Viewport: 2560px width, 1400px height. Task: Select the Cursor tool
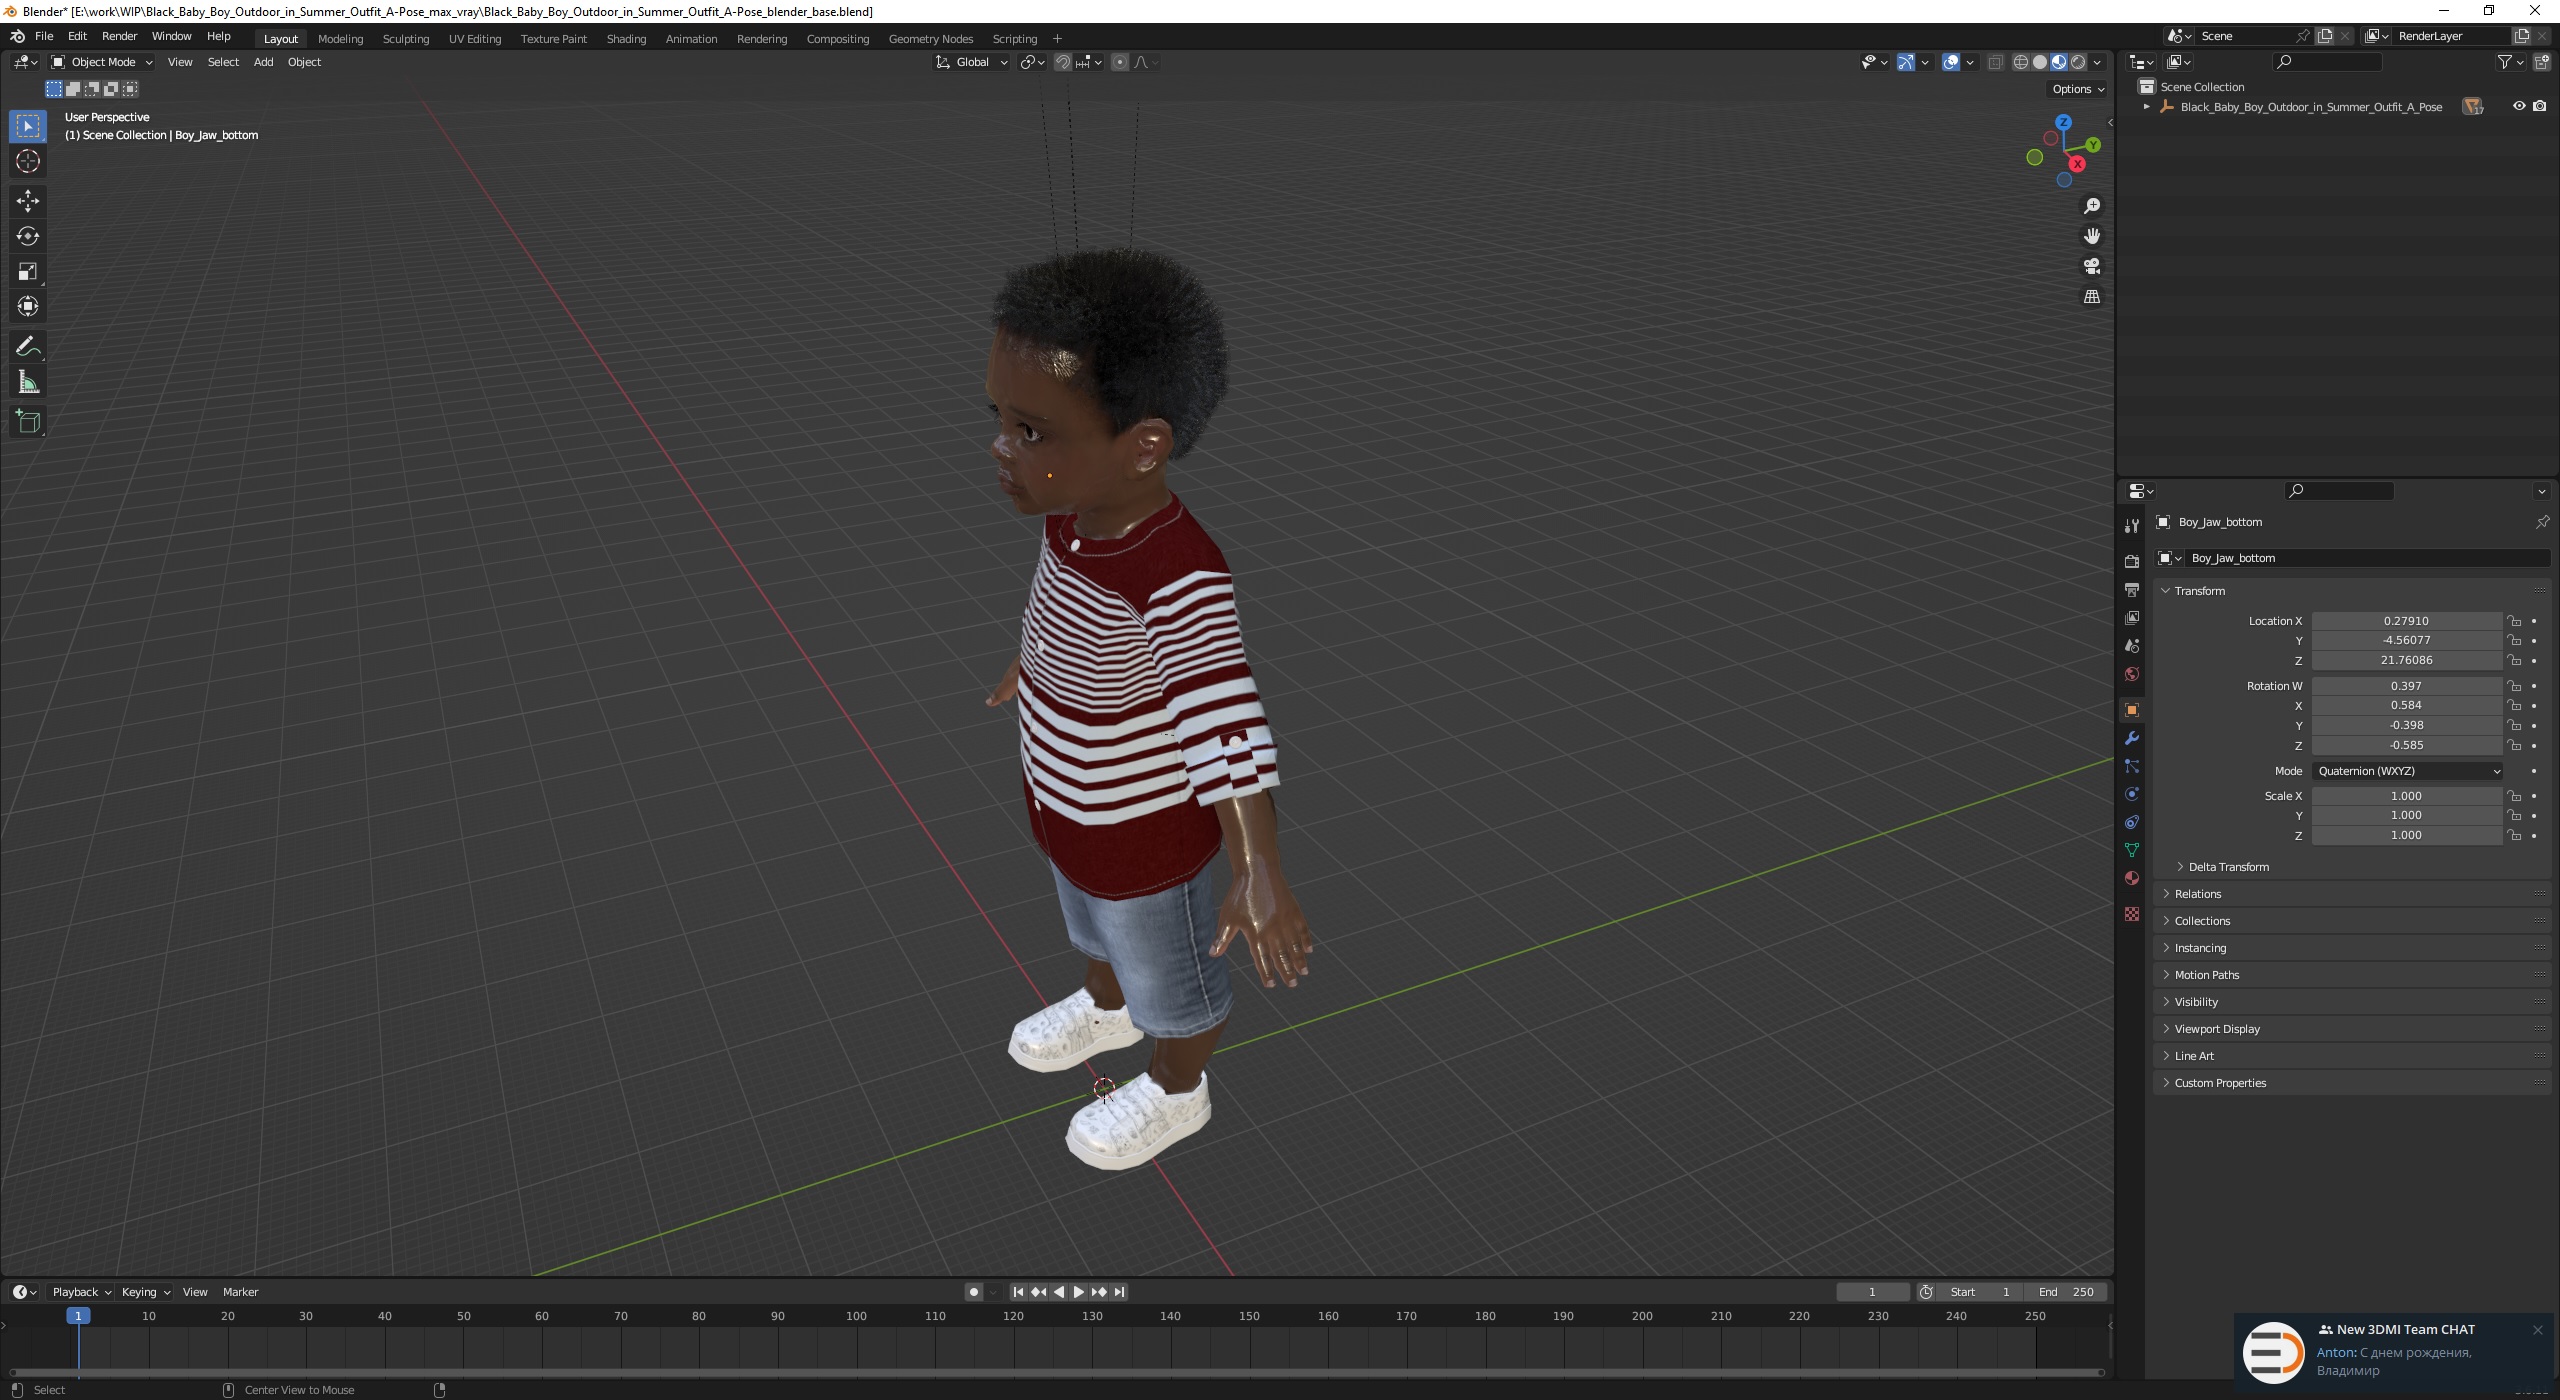point(28,161)
